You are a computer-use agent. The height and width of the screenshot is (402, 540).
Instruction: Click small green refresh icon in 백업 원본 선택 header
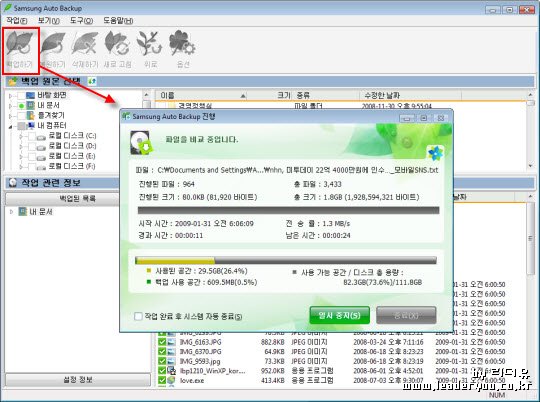[x=92, y=81]
